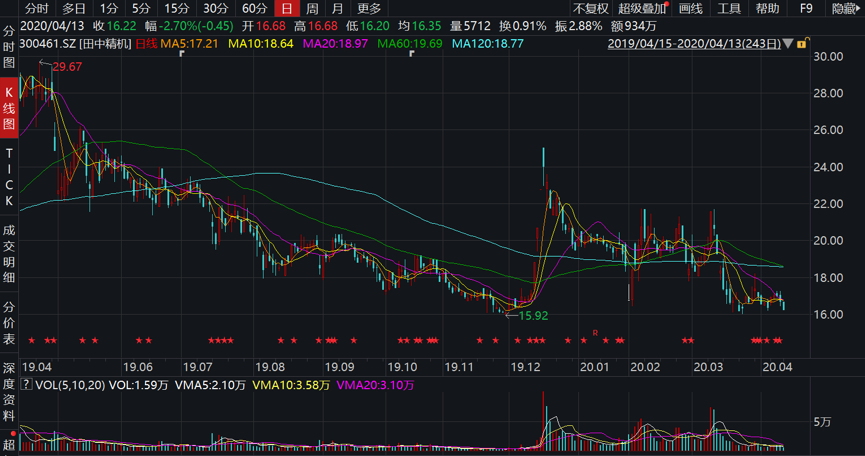Click the 2019/04/15-2020/04/13 date range link
865x456 pixels.
(696, 44)
